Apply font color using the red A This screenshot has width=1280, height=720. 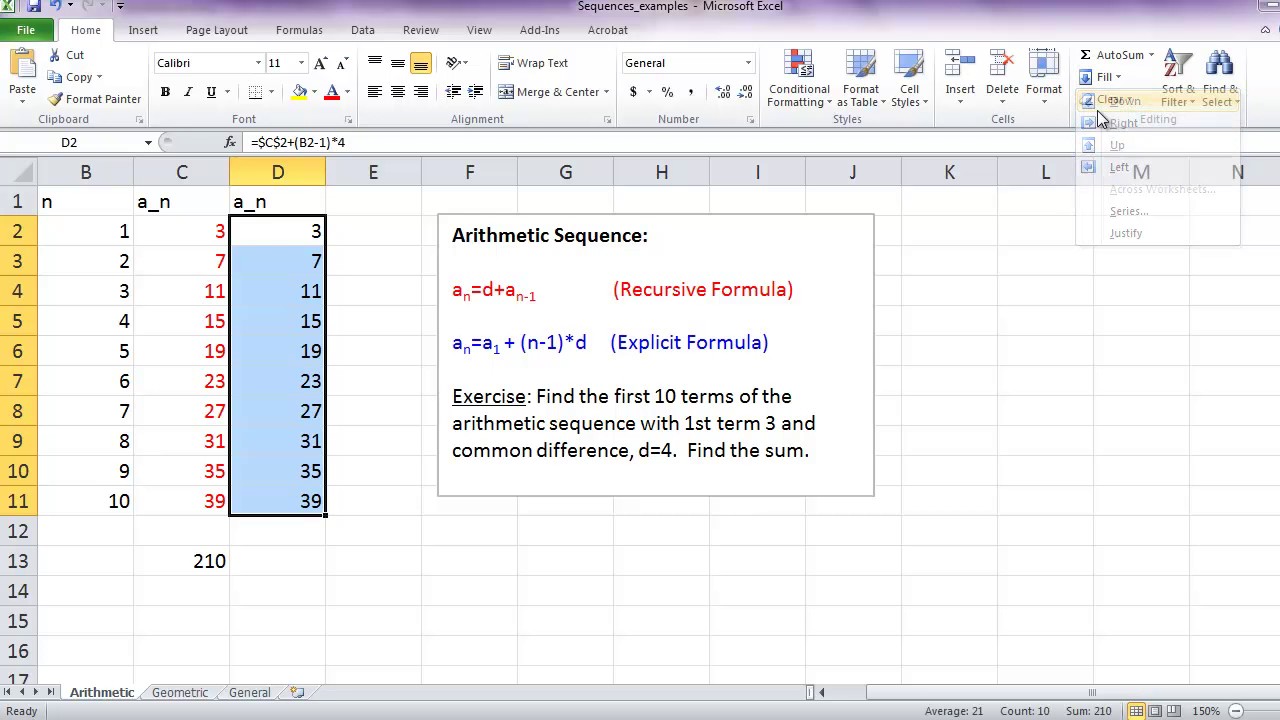(x=332, y=92)
